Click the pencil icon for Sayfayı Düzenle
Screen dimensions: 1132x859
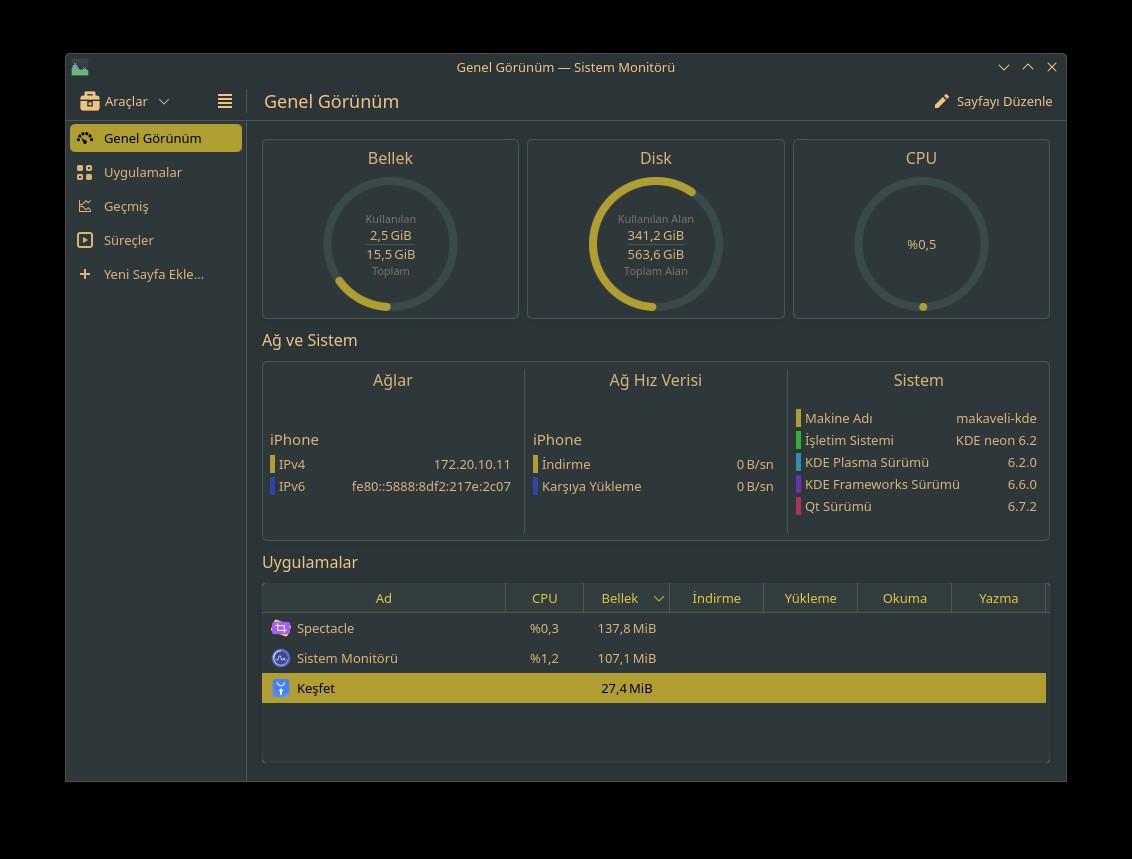(941, 101)
